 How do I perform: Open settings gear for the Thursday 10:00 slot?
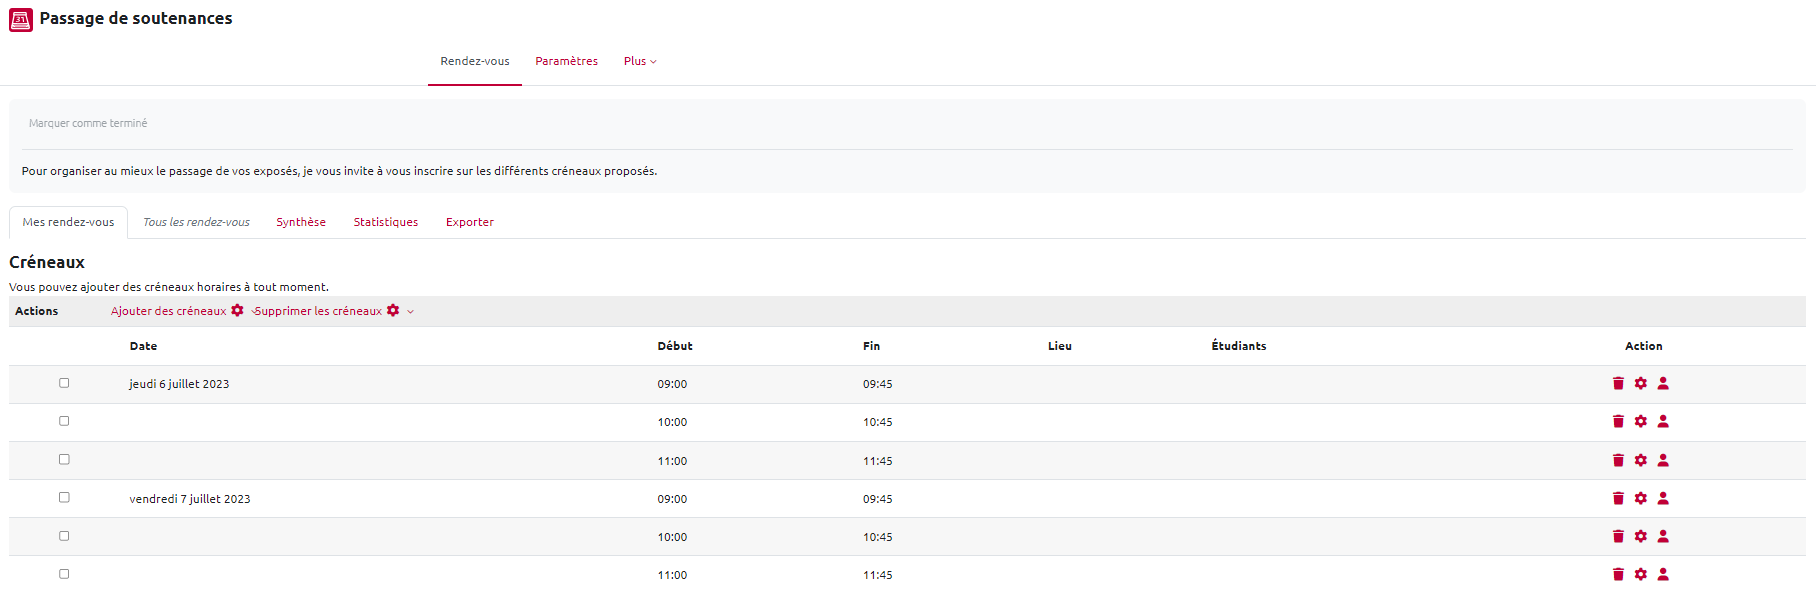tap(1640, 421)
